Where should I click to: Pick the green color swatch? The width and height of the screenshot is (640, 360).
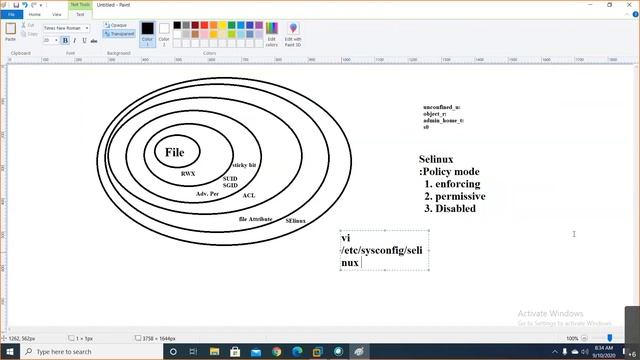point(231,25)
